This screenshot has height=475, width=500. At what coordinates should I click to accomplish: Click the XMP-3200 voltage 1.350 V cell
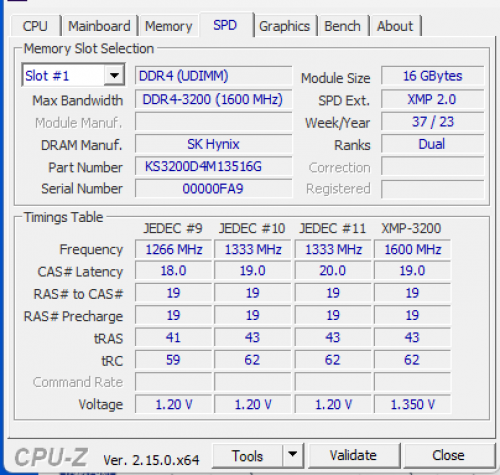413,404
